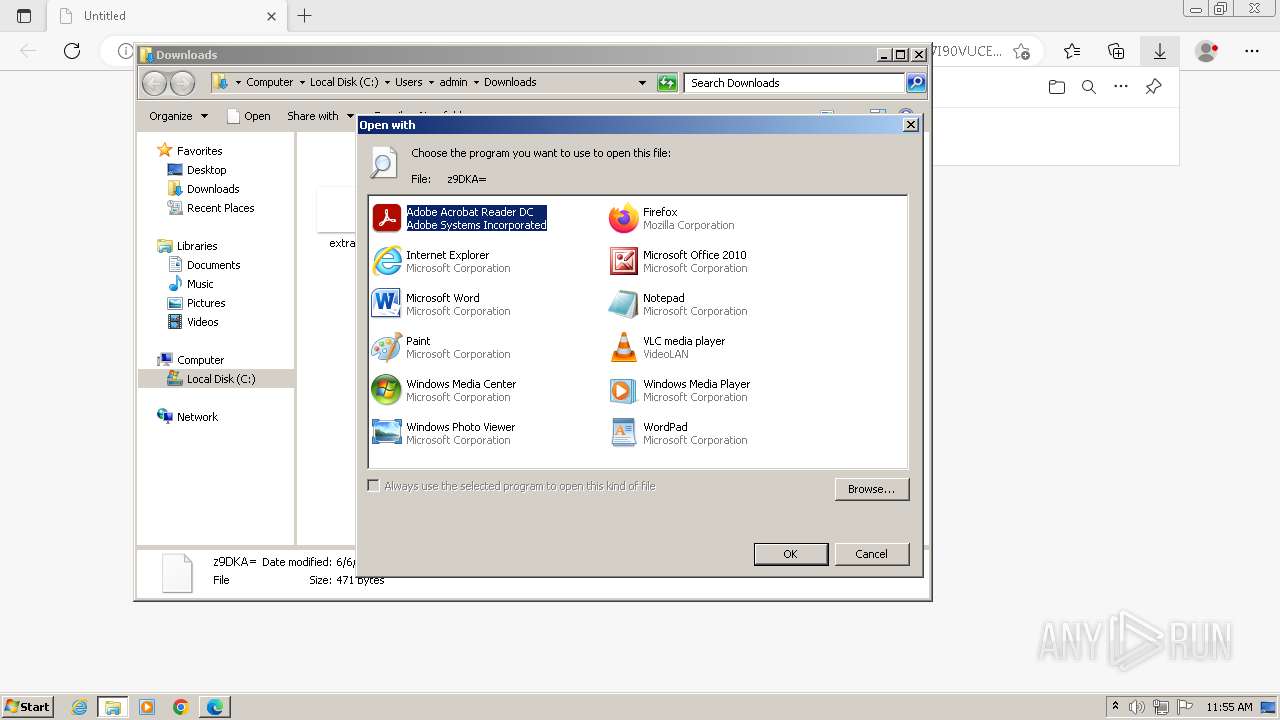1280x720 pixels.
Task: Open Internet Explorer from taskbar
Action: click(79, 707)
